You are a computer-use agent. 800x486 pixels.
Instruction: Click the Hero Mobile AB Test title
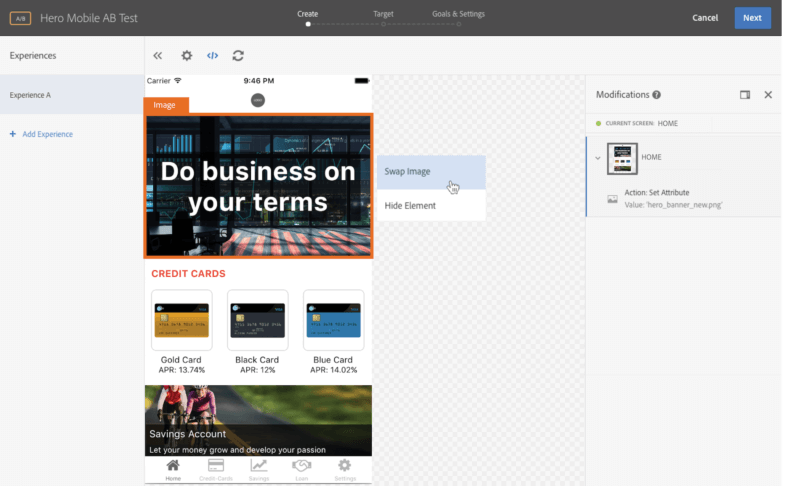click(89, 18)
